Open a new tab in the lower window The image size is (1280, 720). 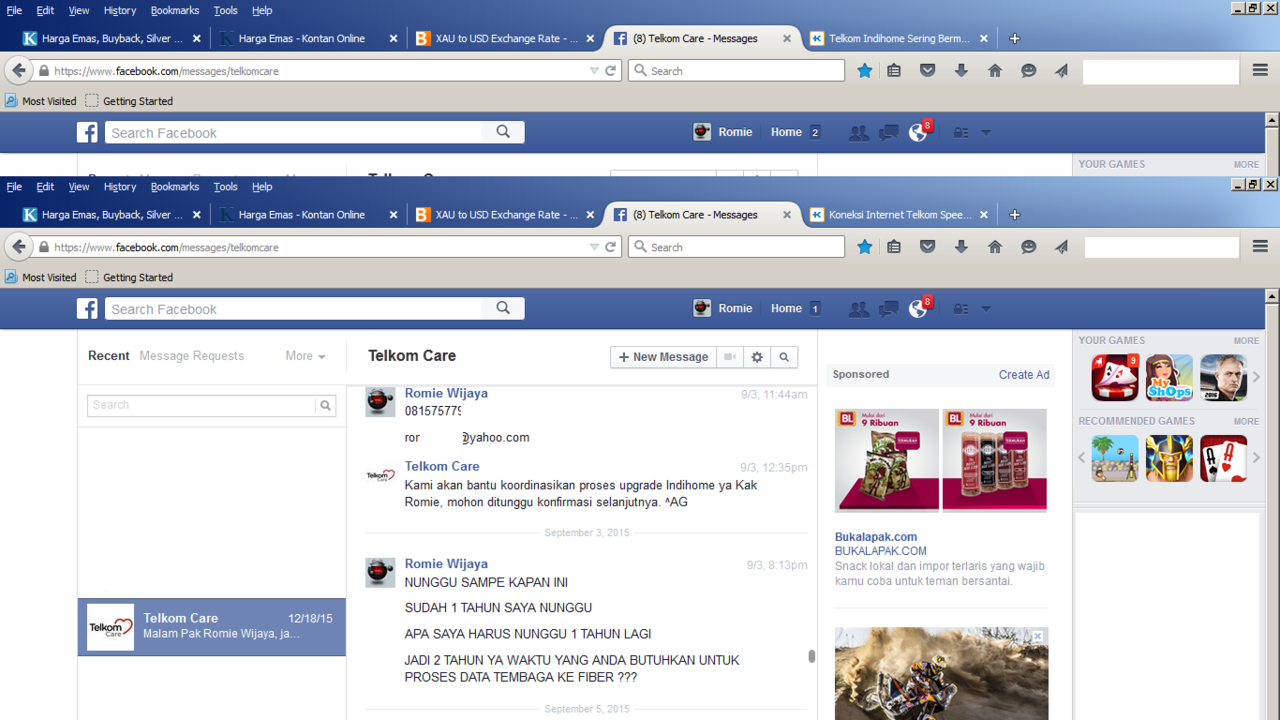coord(1015,215)
